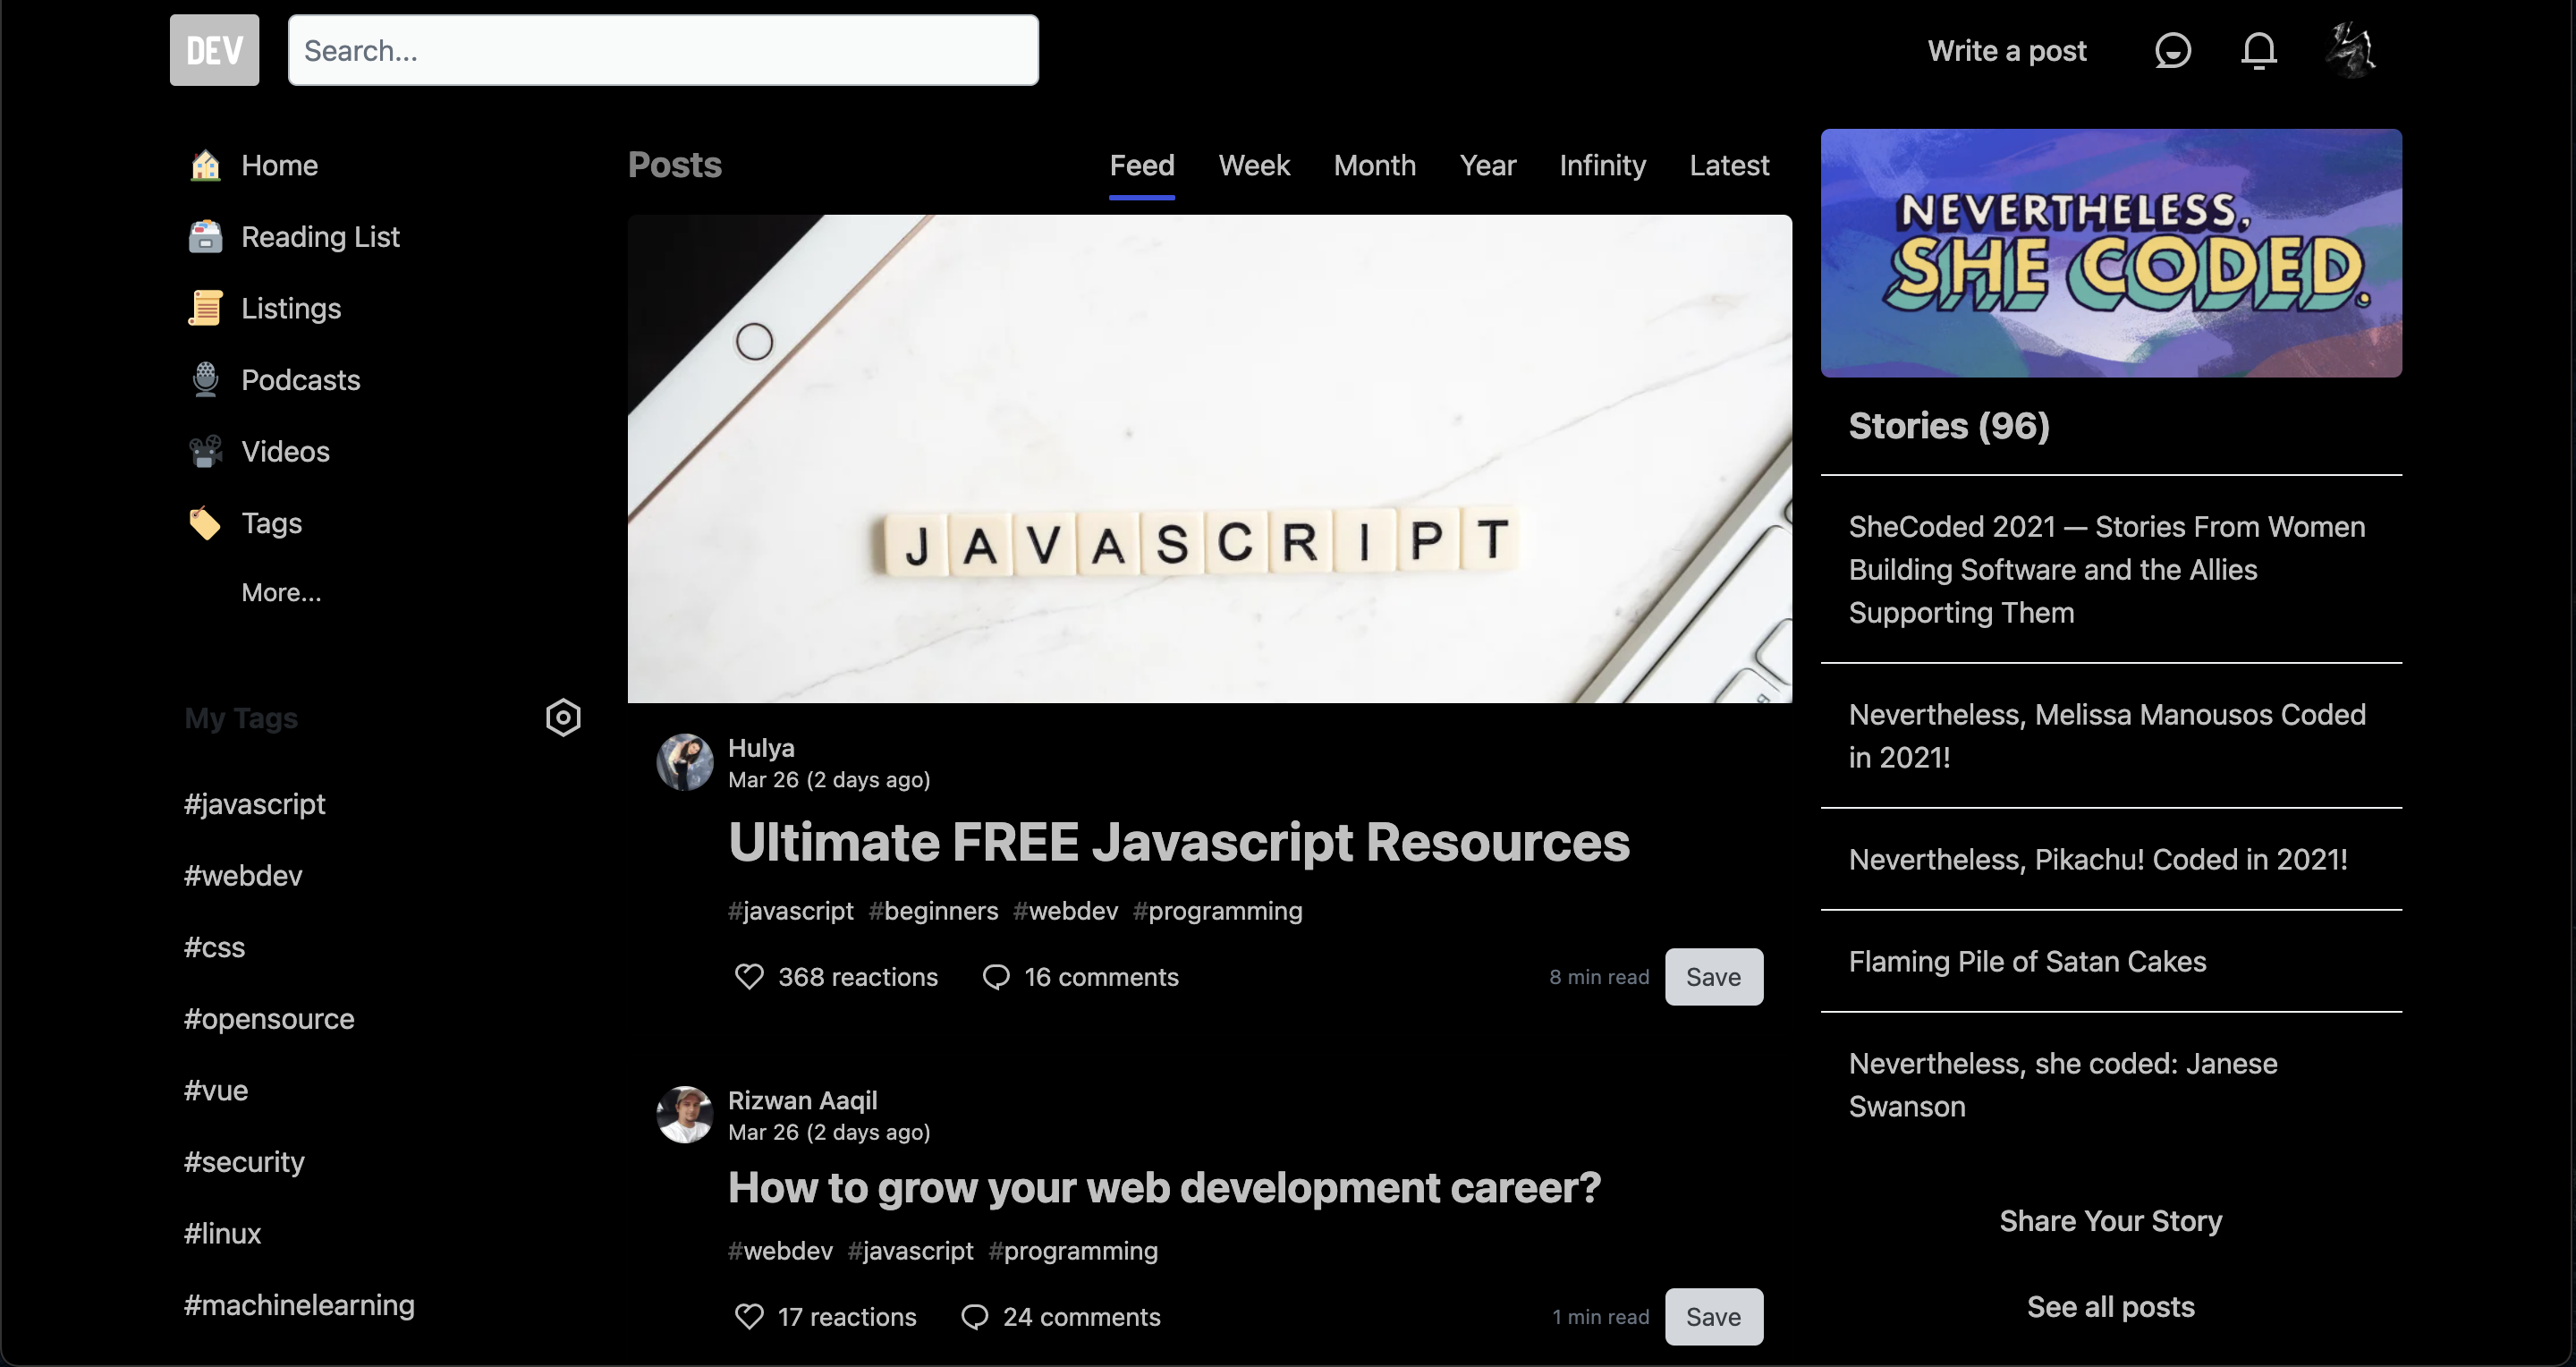The height and width of the screenshot is (1367, 2576).
Task: Click the Videos camera icon
Action: point(205,452)
